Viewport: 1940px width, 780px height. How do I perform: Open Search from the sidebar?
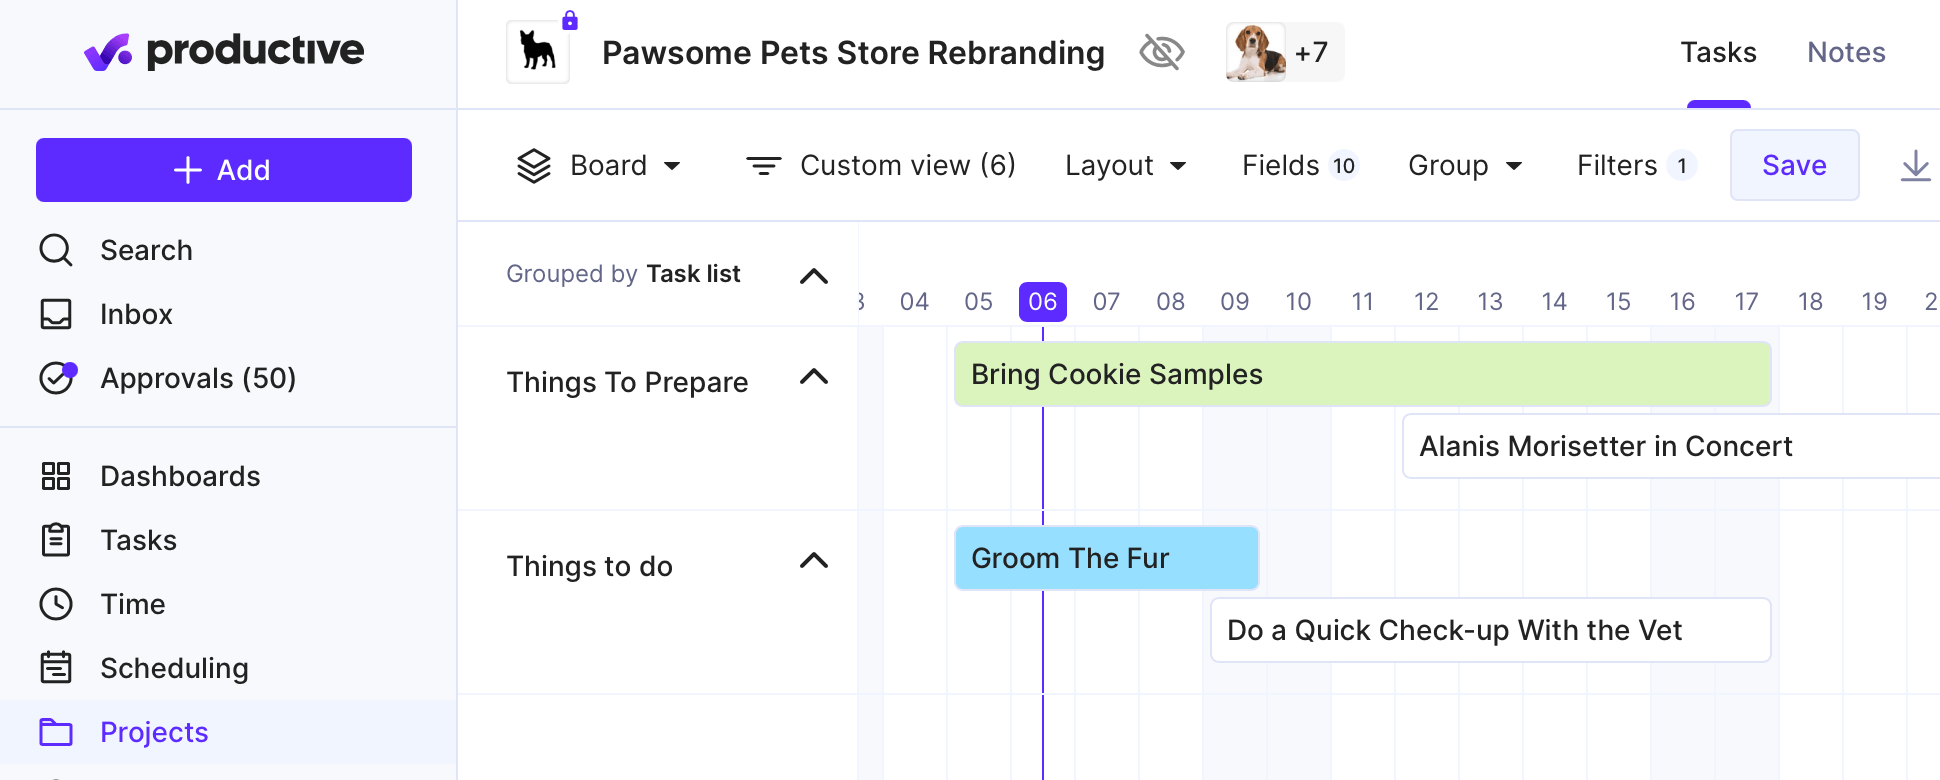coord(146,250)
